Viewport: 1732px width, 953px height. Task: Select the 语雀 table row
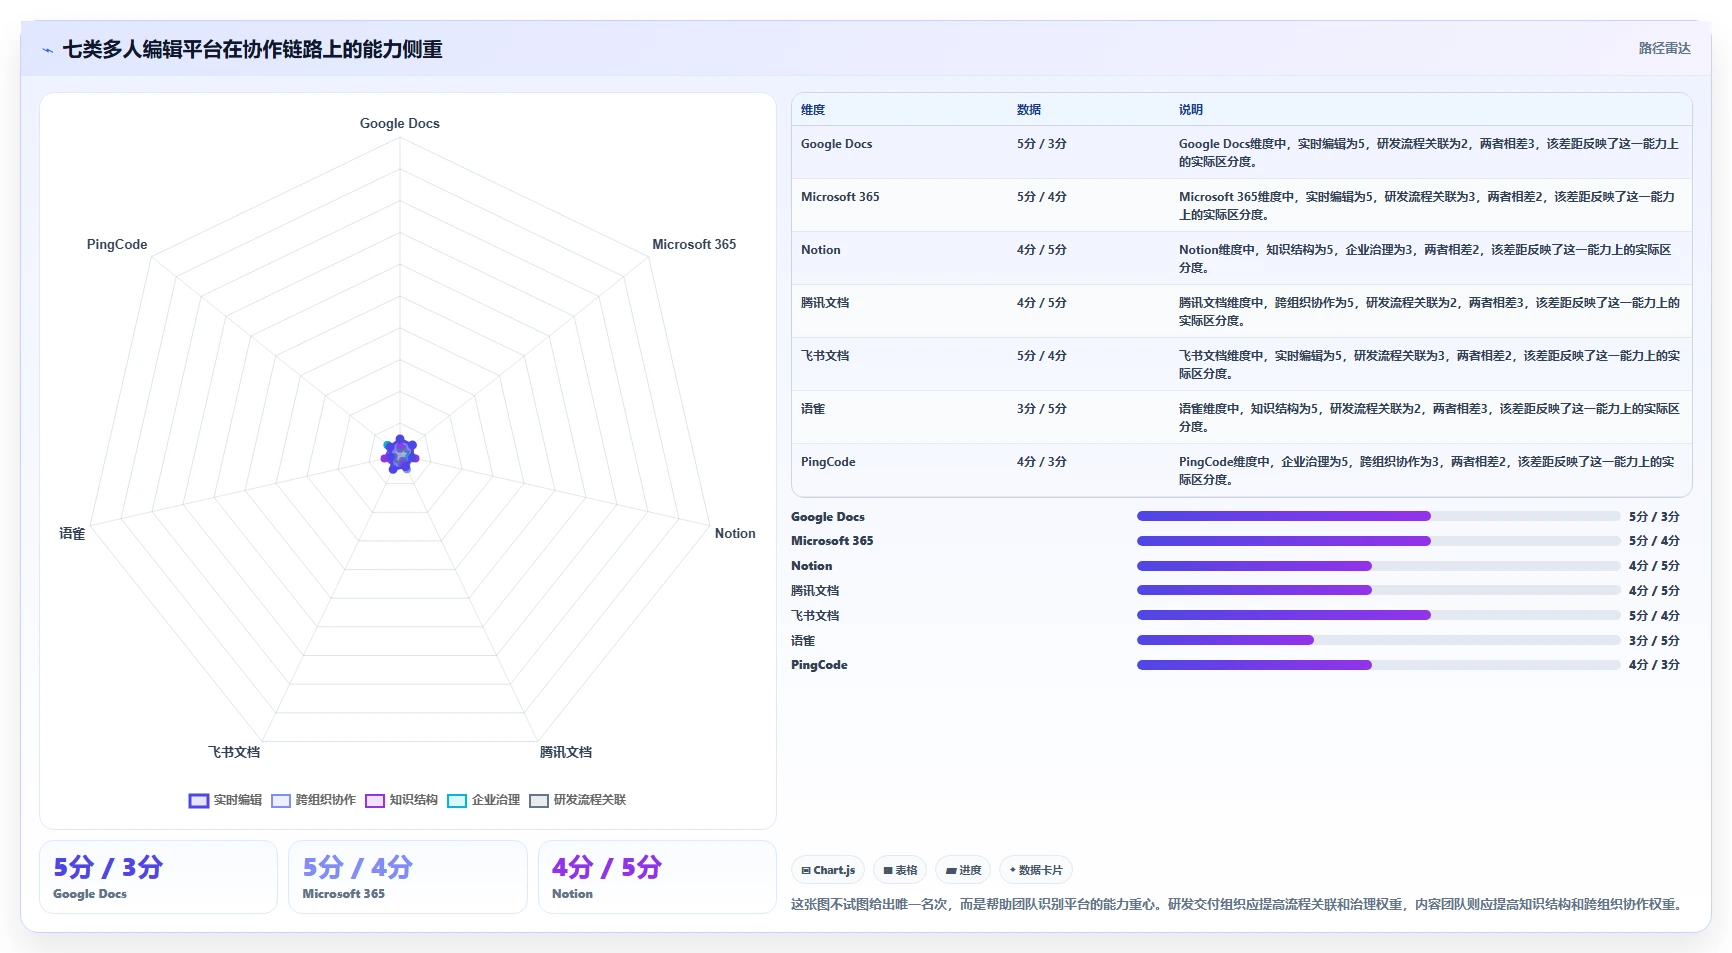pyautogui.click(x=1241, y=417)
